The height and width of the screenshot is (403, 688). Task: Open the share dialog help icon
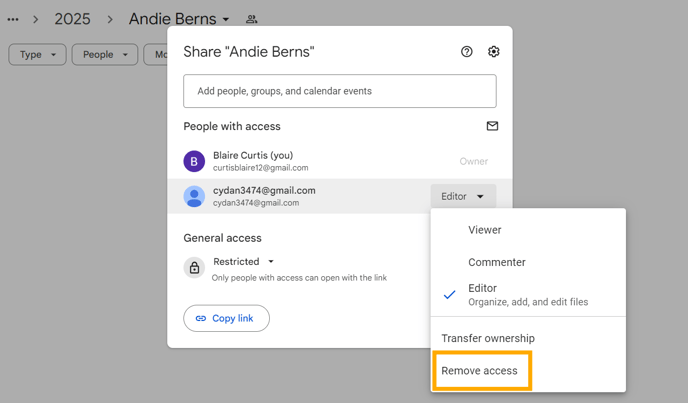point(466,52)
